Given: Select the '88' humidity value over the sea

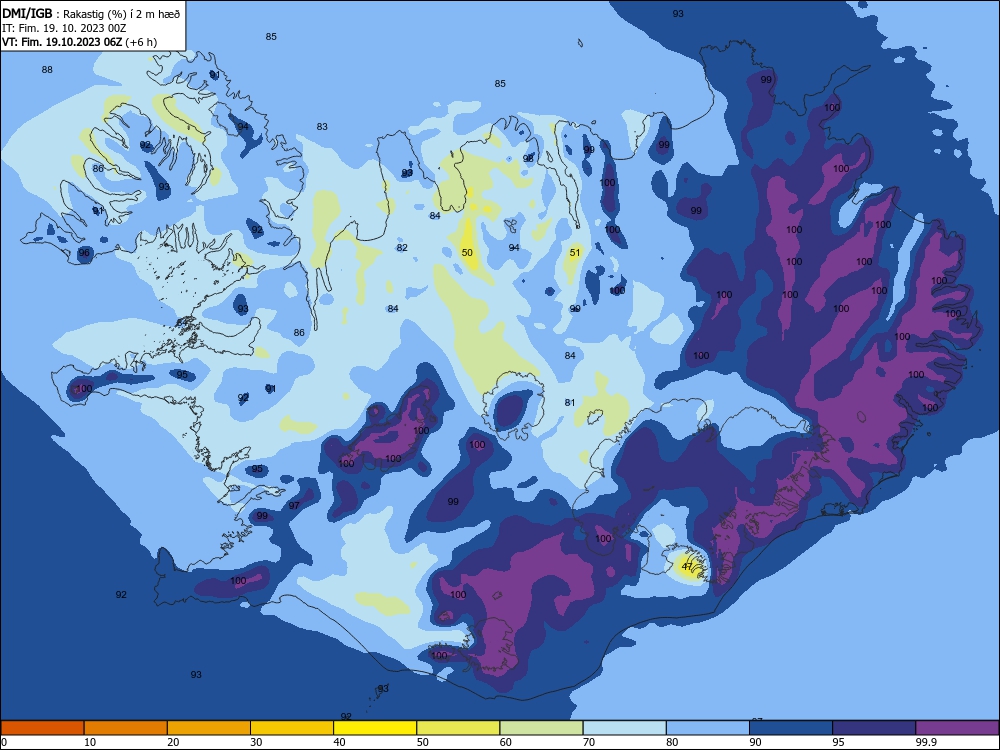Looking at the screenshot, I should coord(47,70).
